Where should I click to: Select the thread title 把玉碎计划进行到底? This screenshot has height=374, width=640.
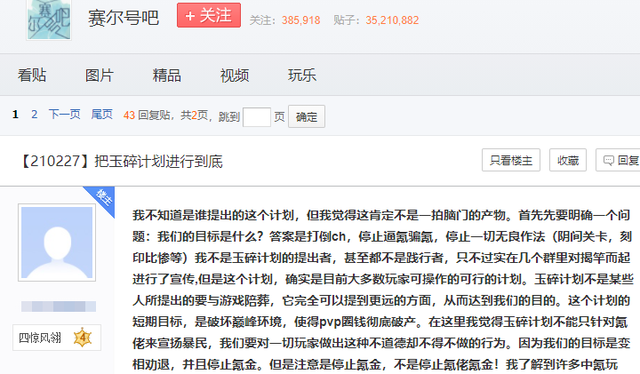(159, 161)
